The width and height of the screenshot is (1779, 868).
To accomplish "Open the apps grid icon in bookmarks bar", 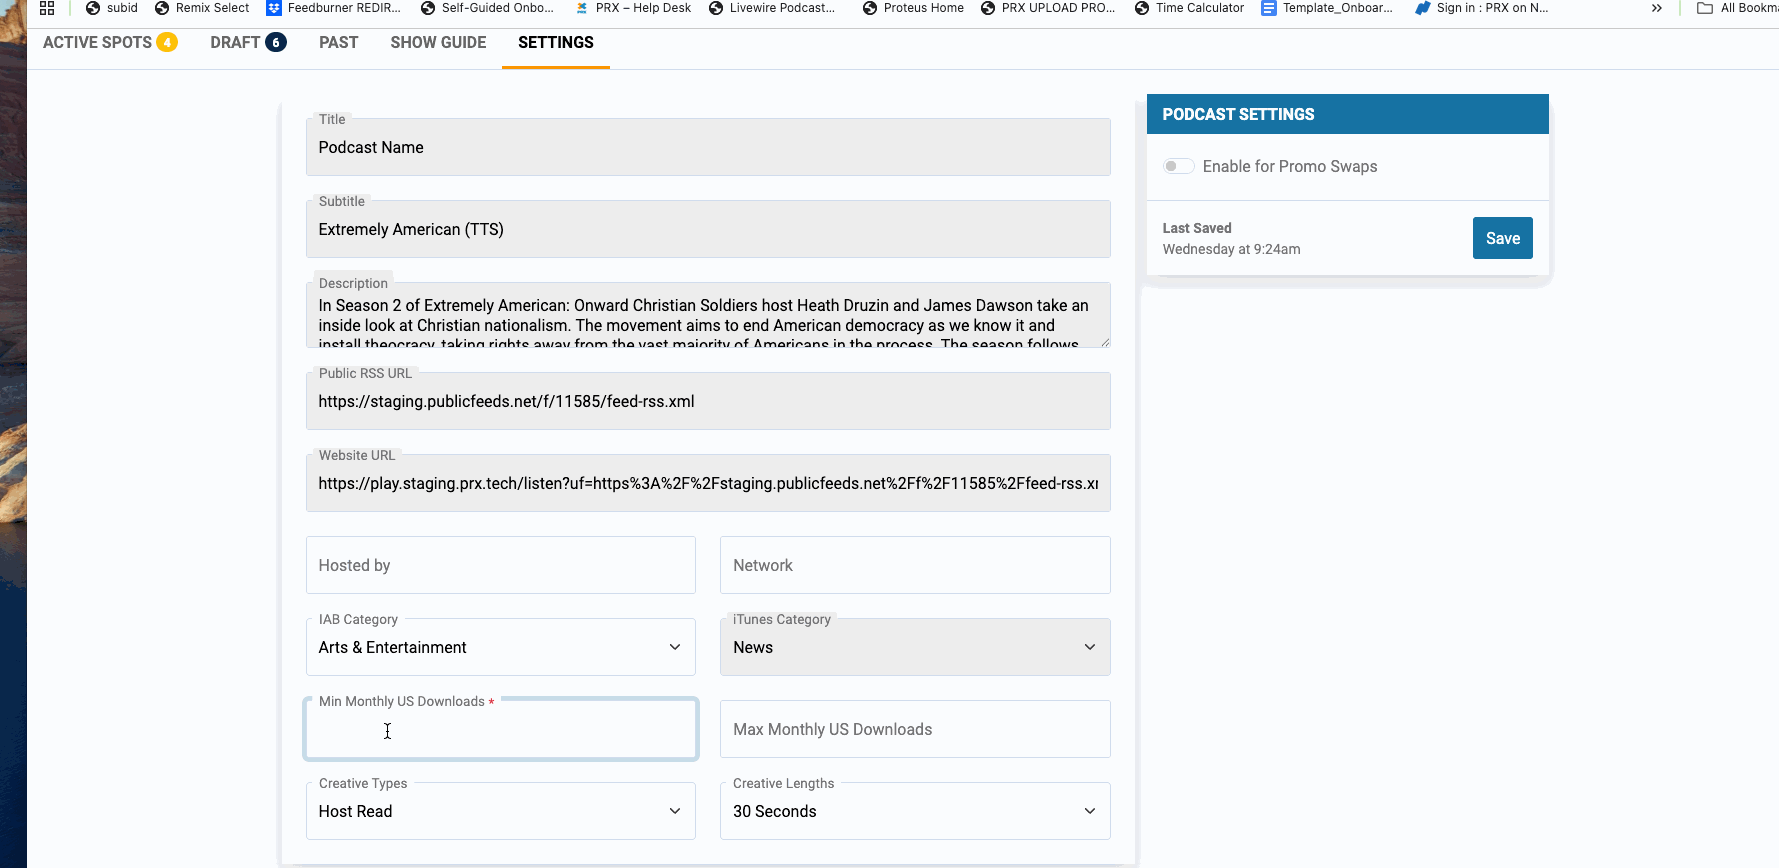I will (47, 8).
